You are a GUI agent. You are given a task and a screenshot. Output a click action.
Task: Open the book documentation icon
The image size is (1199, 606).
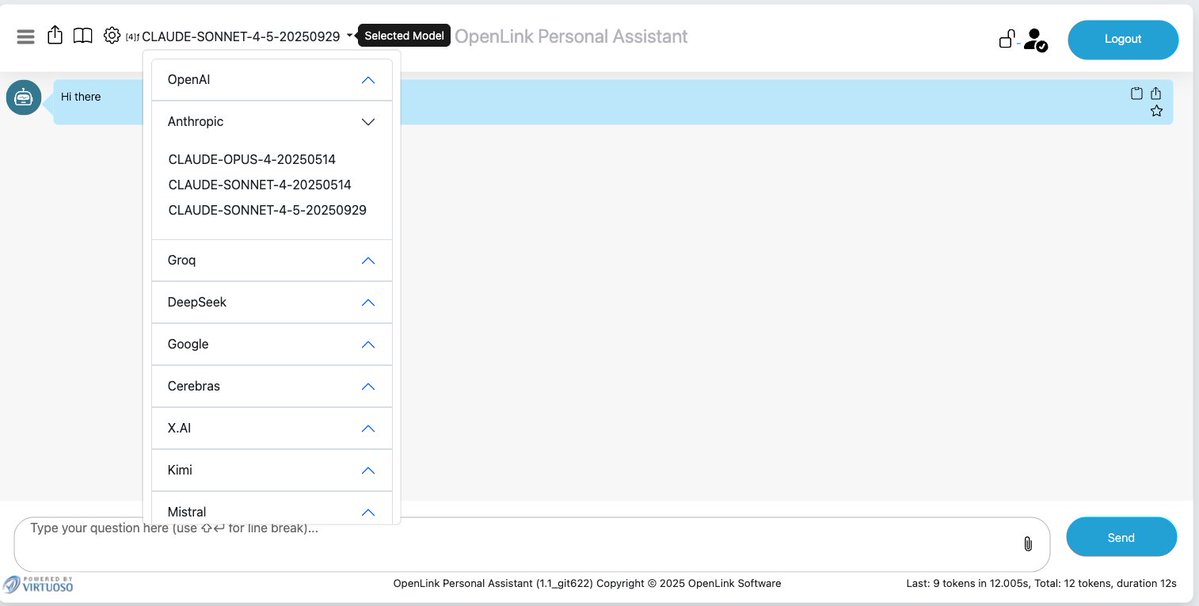click(83, 36)
